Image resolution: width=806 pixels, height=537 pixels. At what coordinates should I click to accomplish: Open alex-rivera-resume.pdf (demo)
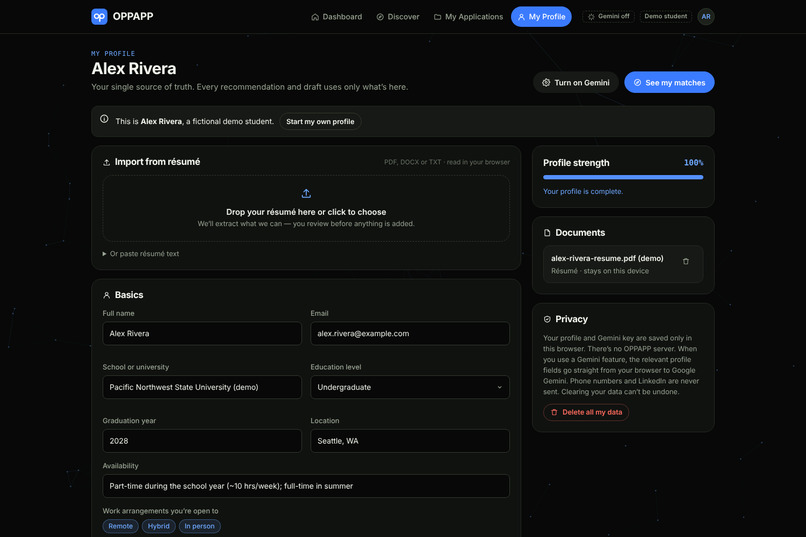tap(607, 258)
